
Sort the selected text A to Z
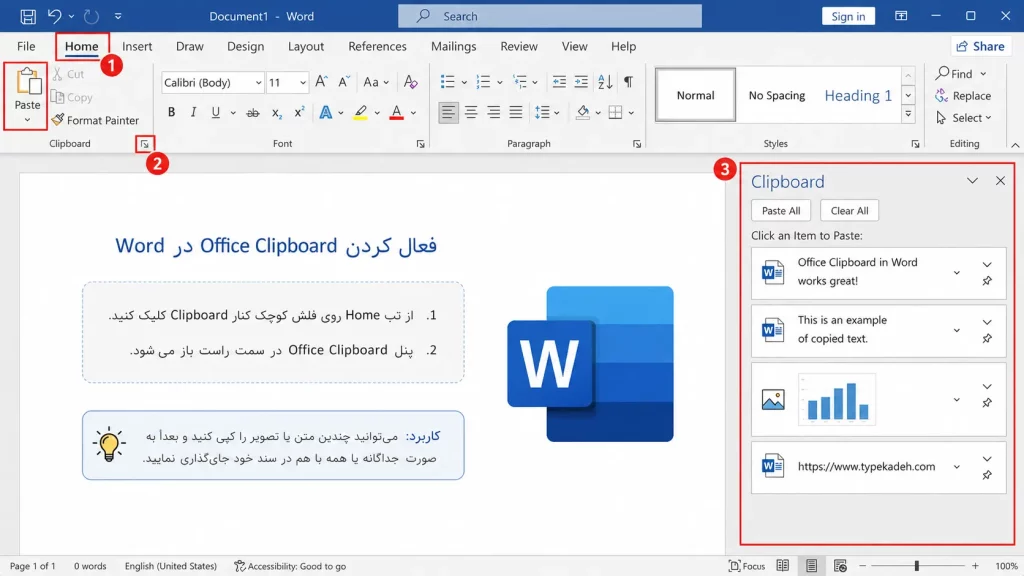point(605,82)
